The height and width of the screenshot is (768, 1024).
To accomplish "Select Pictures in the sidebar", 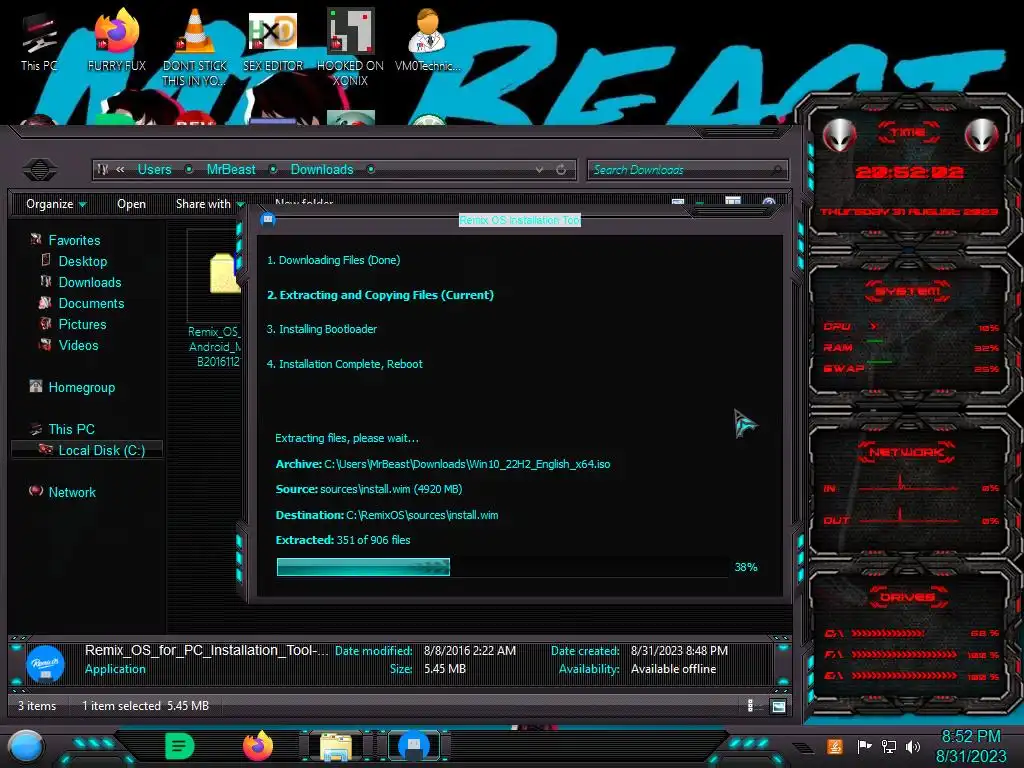I will [82, 324].
